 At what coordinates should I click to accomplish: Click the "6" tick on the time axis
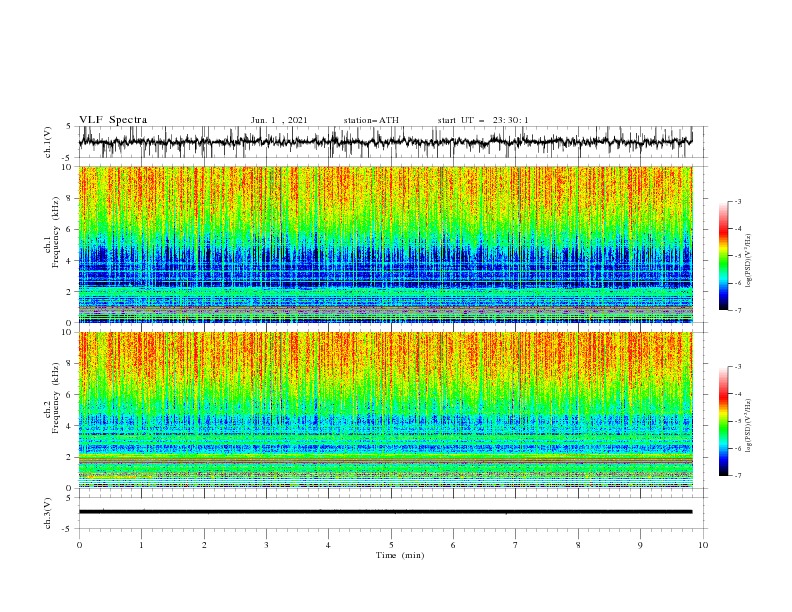pyautogui.click(x=453, y=545)
